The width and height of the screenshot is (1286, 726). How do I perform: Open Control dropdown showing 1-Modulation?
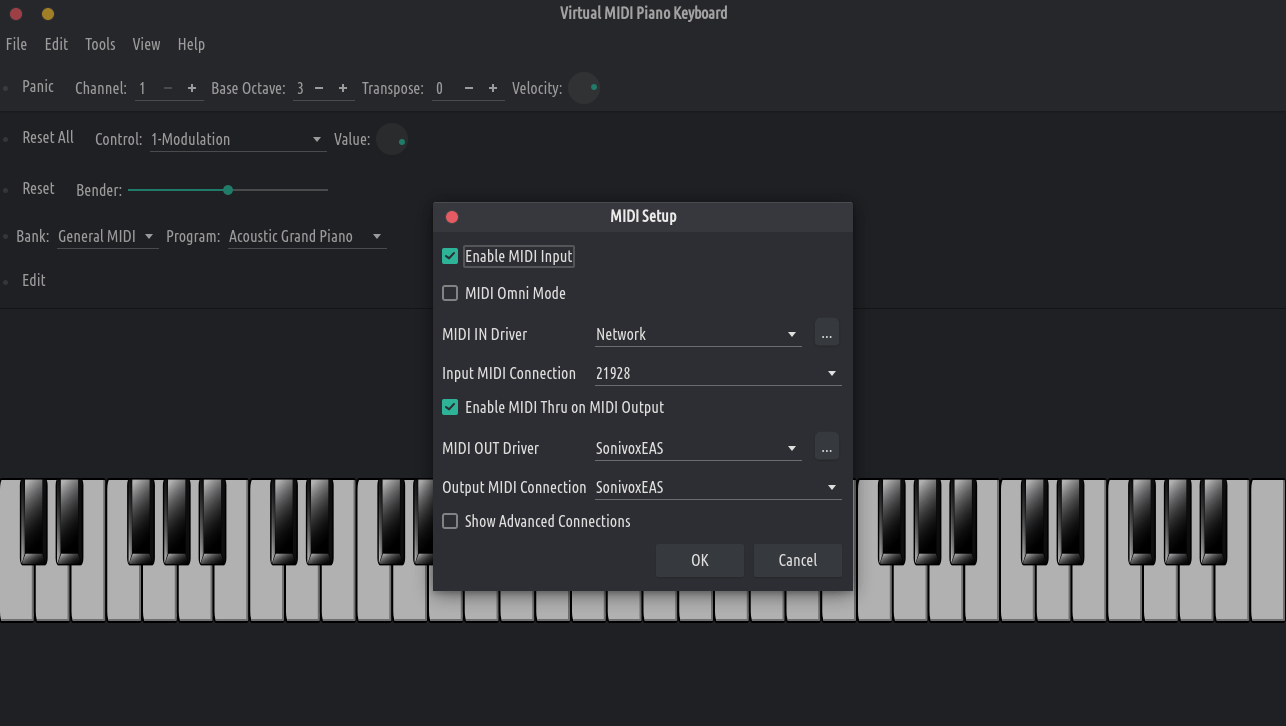click(238, 139)
